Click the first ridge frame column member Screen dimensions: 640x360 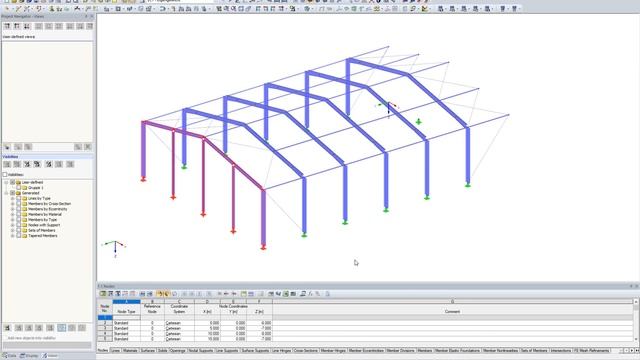point(203,176)
